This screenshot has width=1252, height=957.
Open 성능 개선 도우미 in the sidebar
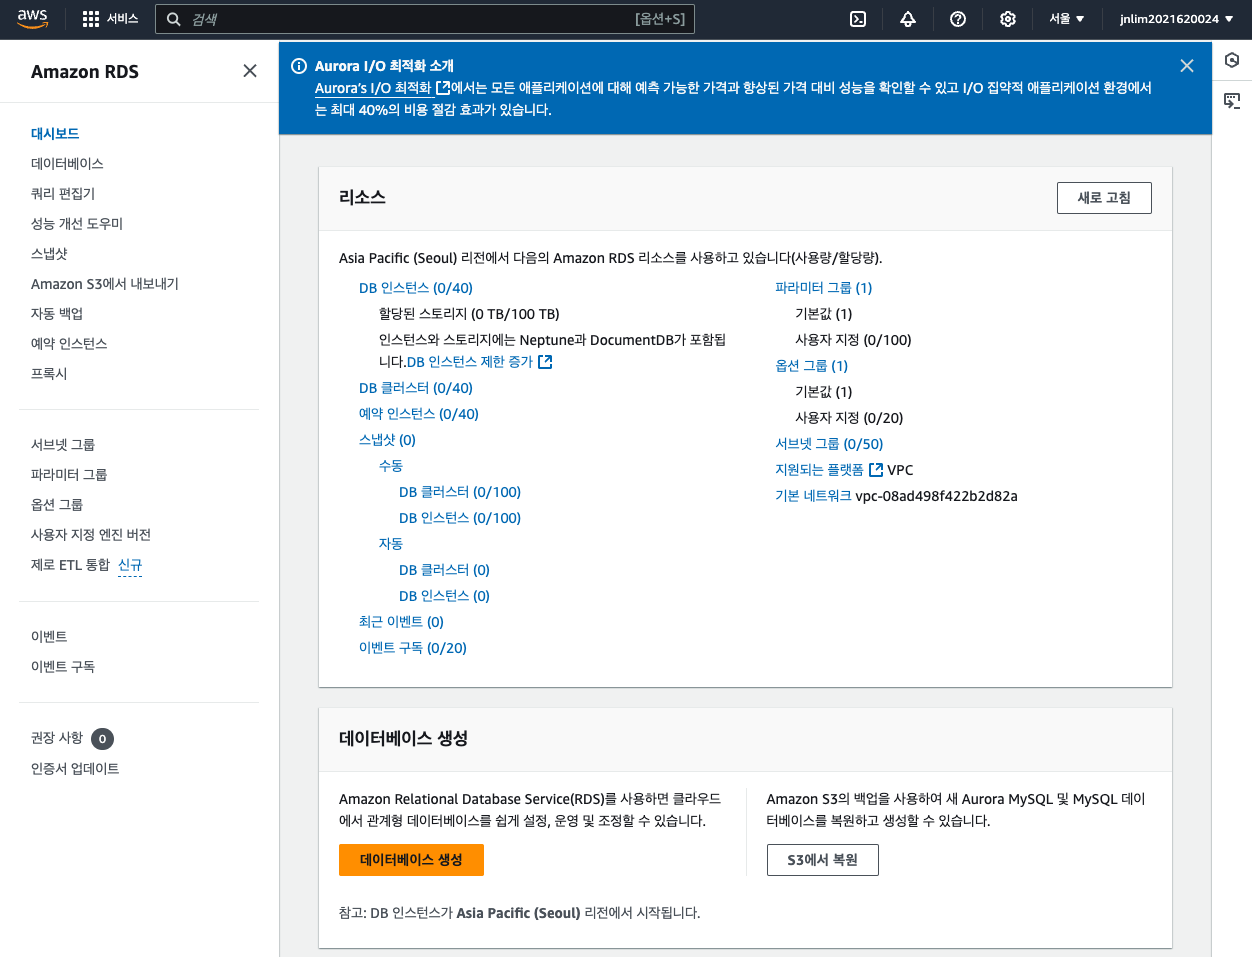click(x=77, y=223)
